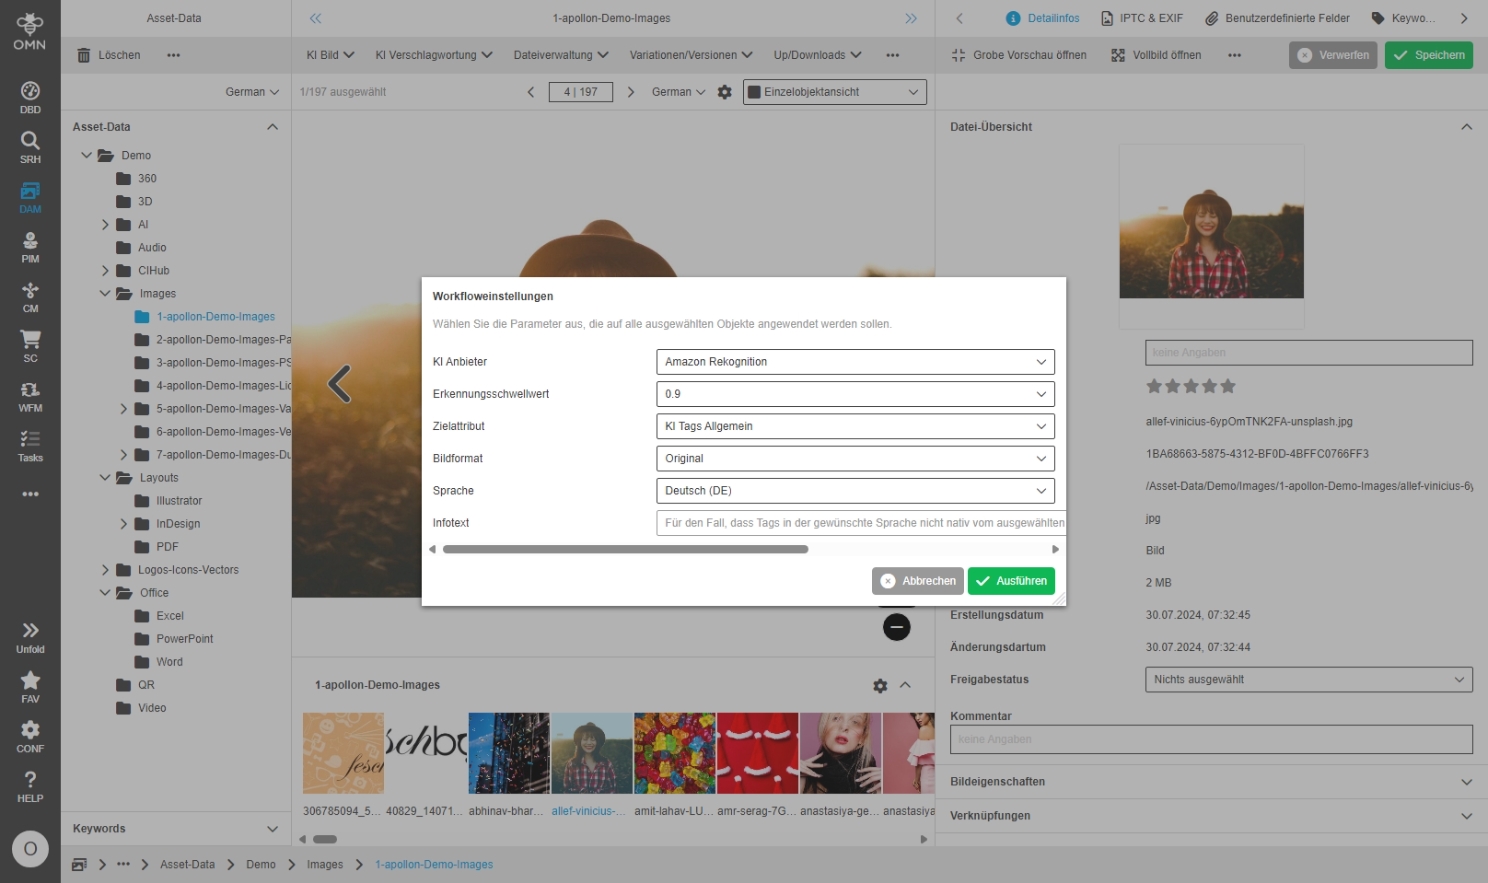1488x883 pixels.
Task: Open the CONF settings icon
Action: (30, 736)
